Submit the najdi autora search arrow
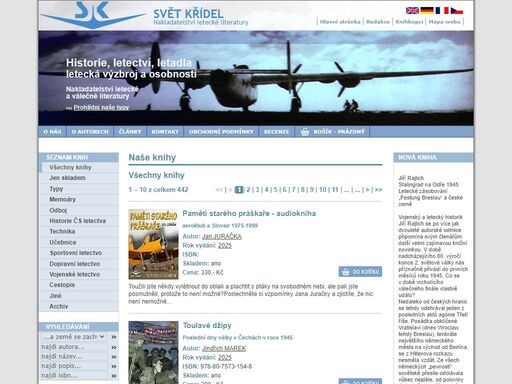 point(114,347)
